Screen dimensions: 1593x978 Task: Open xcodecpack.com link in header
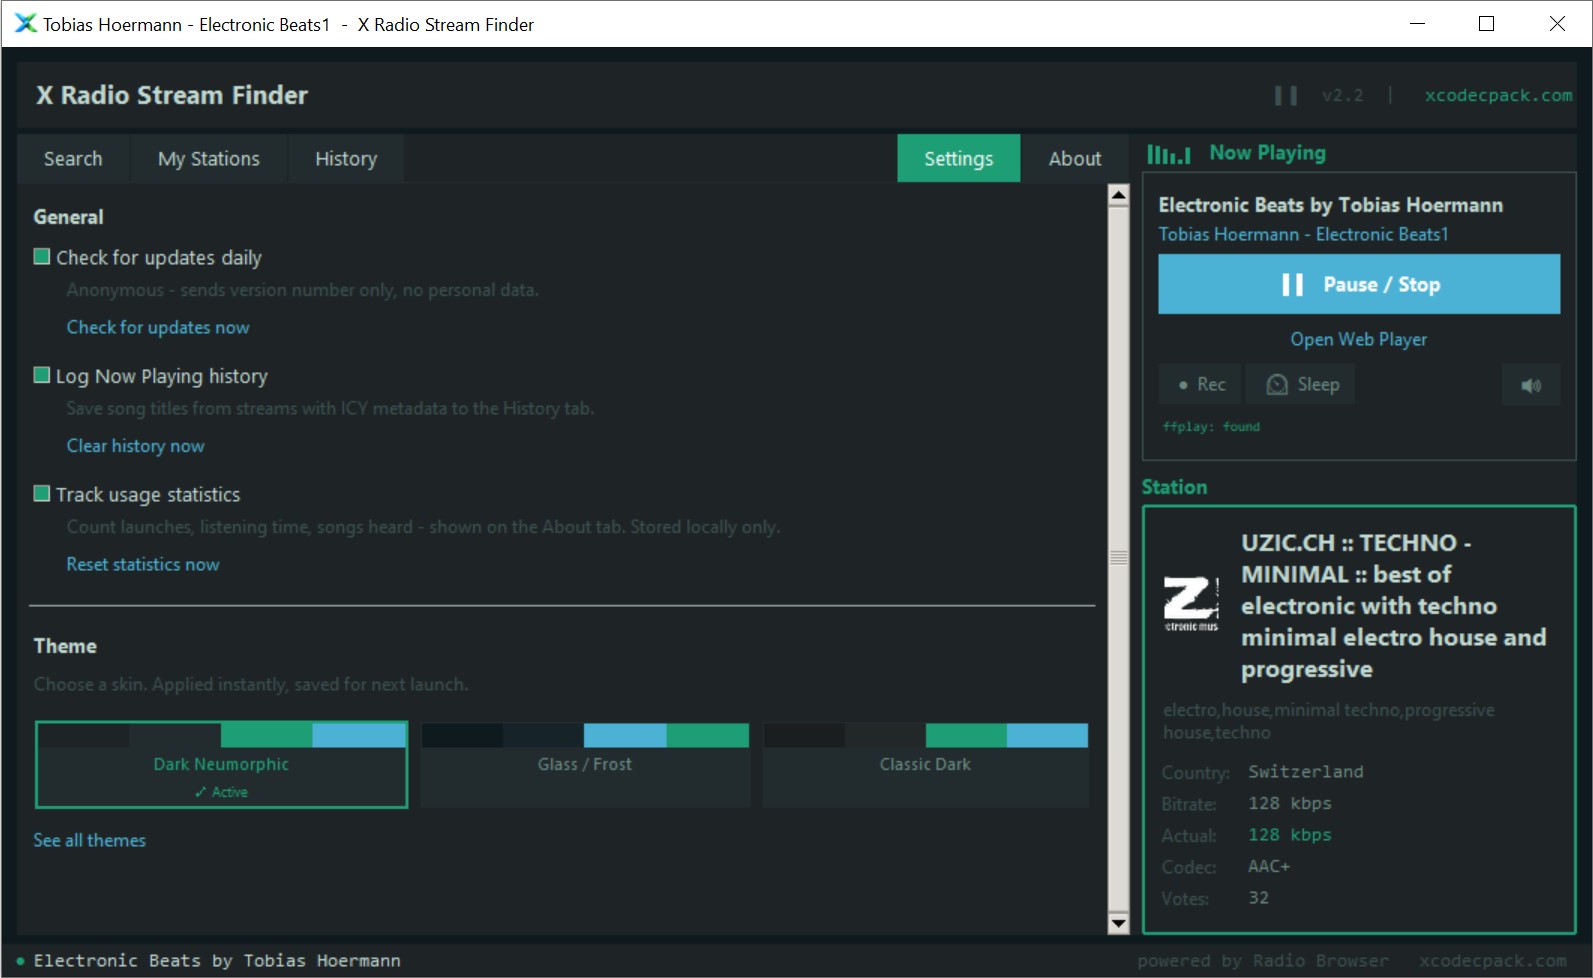pos(1498,95)
